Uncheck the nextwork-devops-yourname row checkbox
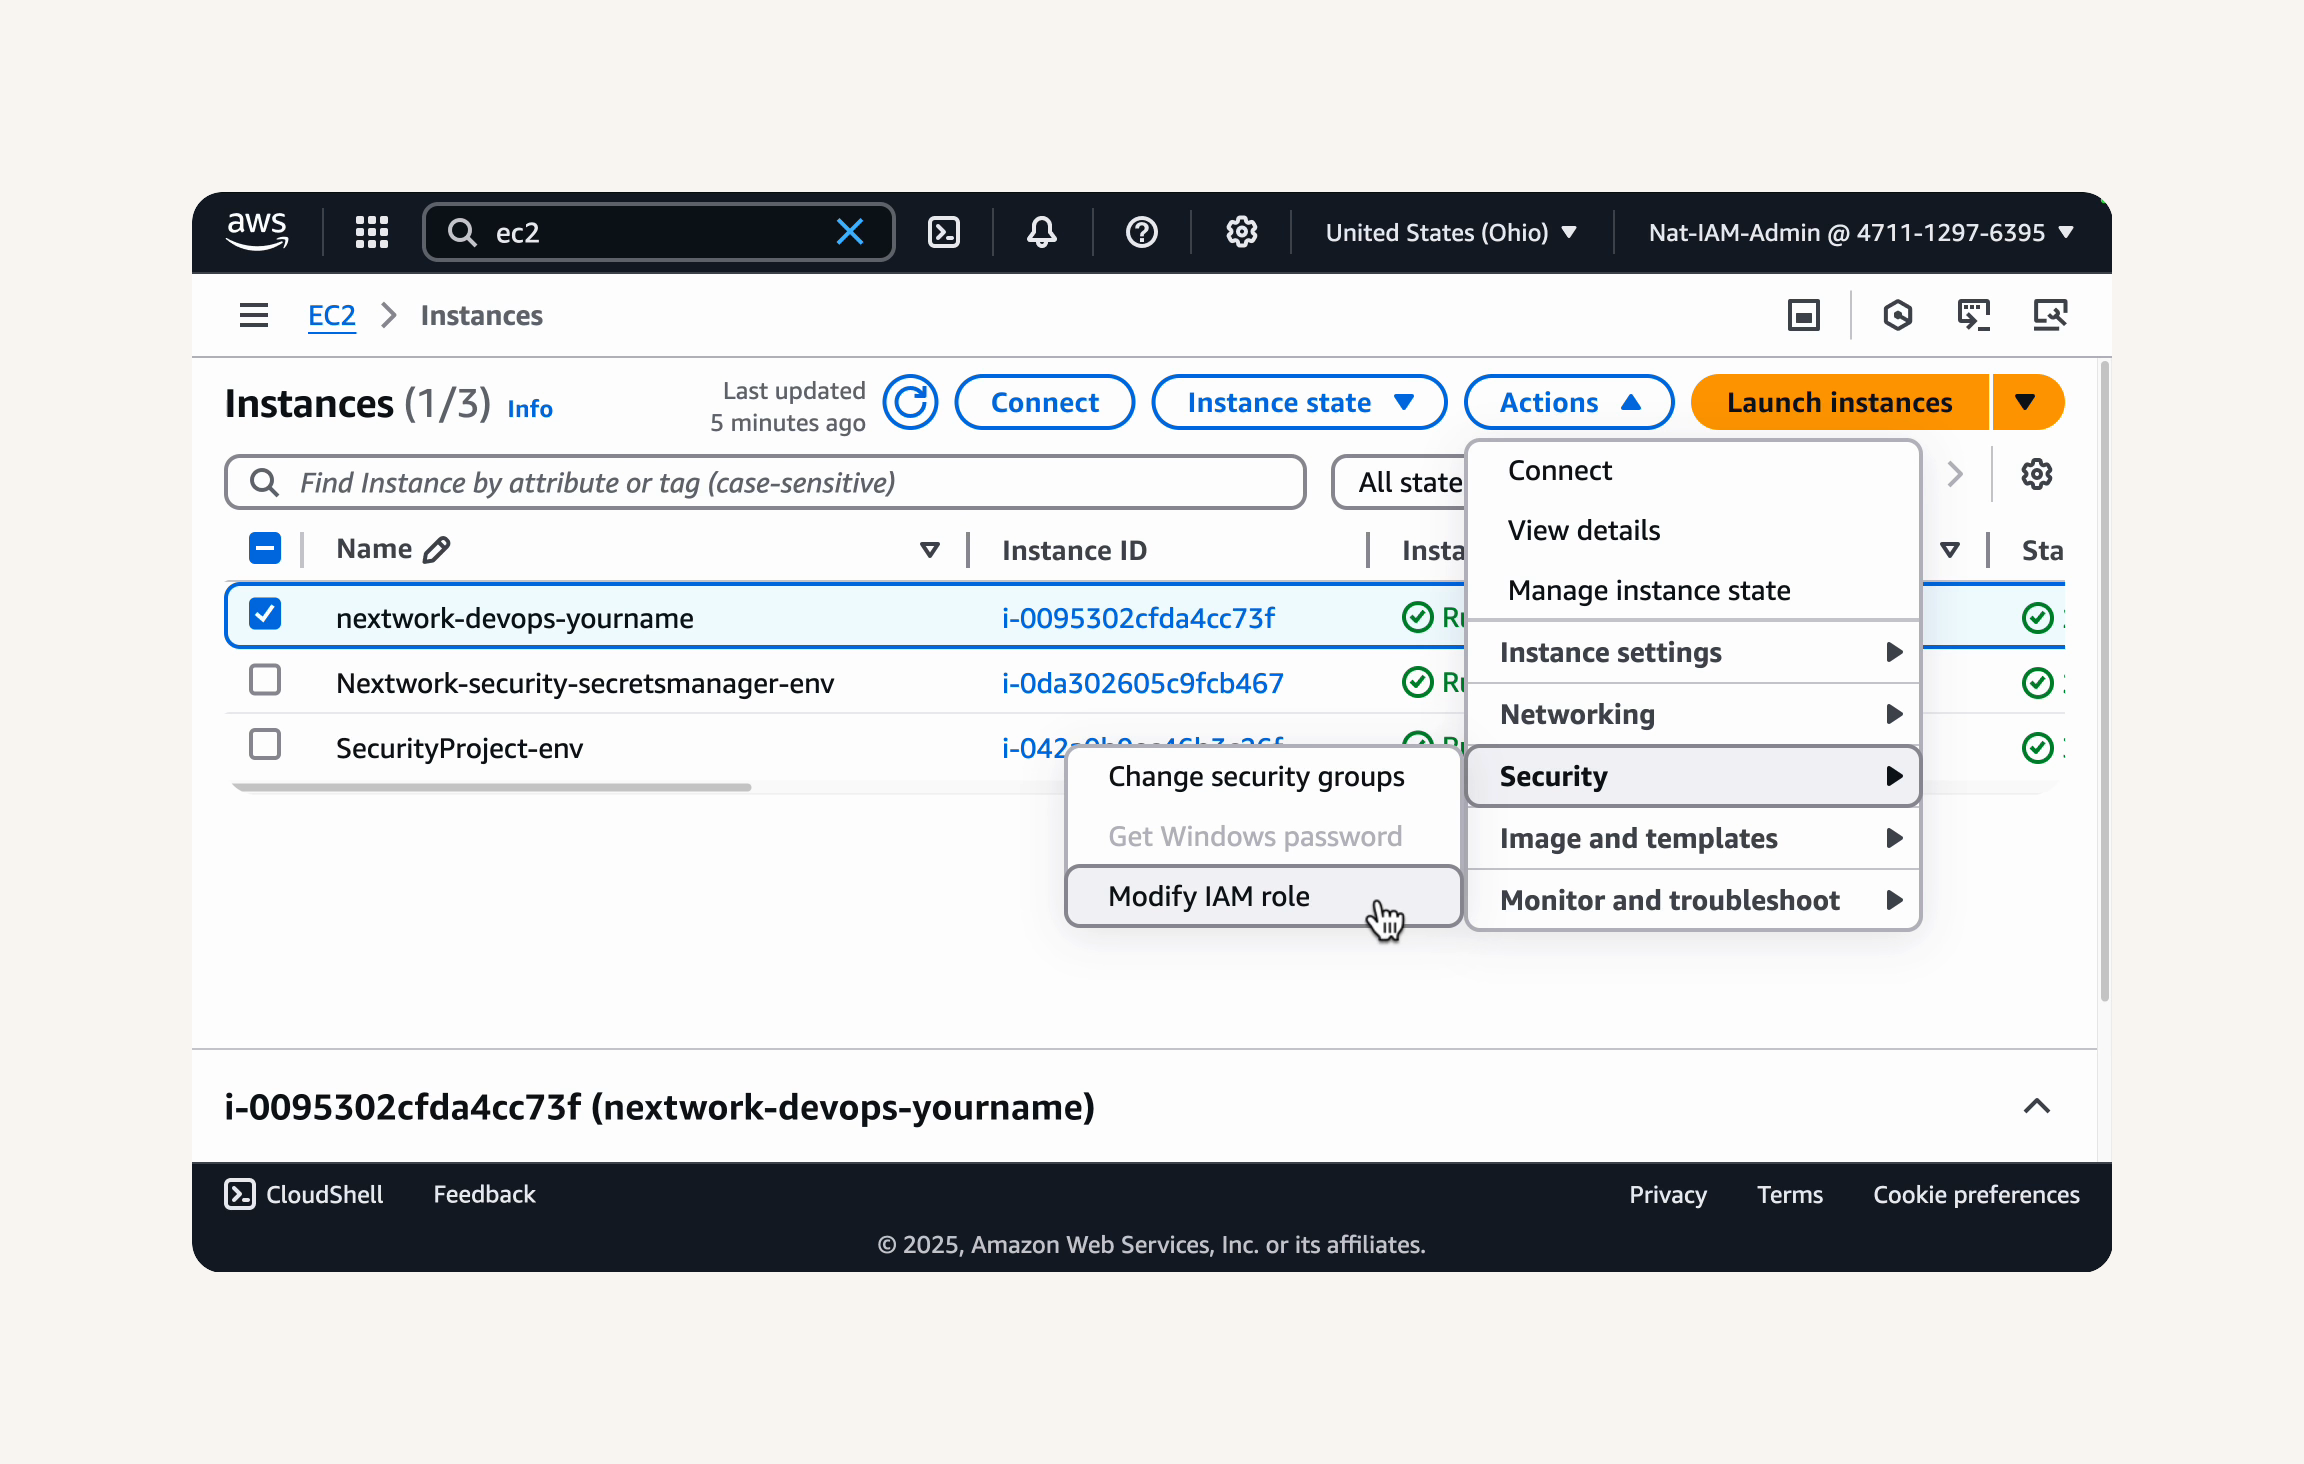Screen dimensions: 2304x1464 [x=265, y=614]
